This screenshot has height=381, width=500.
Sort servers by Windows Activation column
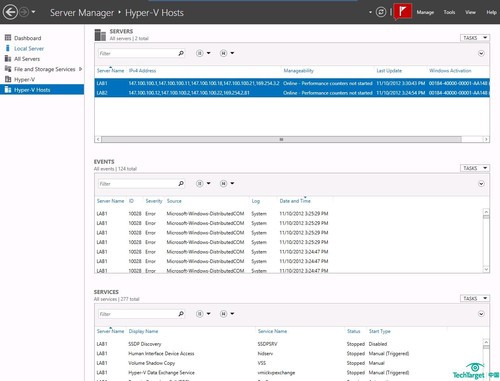coord(450,71)
